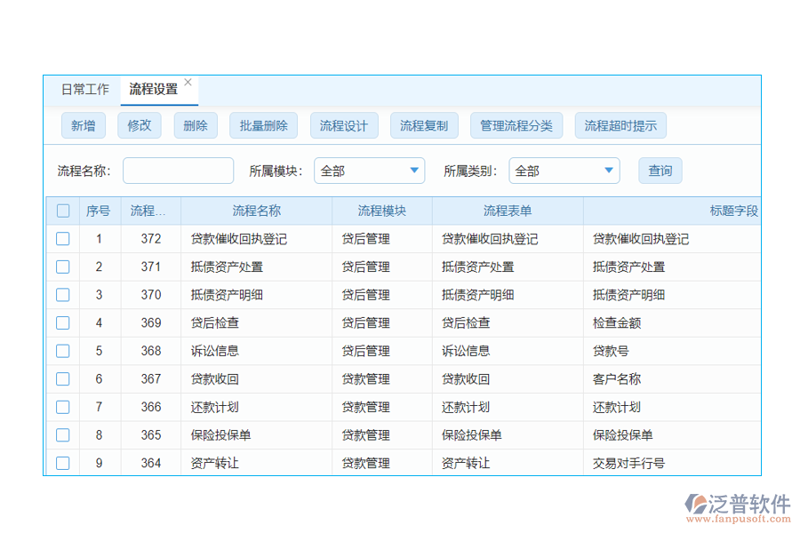This screenshot has height=533, width=800.
Task: Check row 5 诉讼信息 checkbox
Action: (x=63, y=351)
